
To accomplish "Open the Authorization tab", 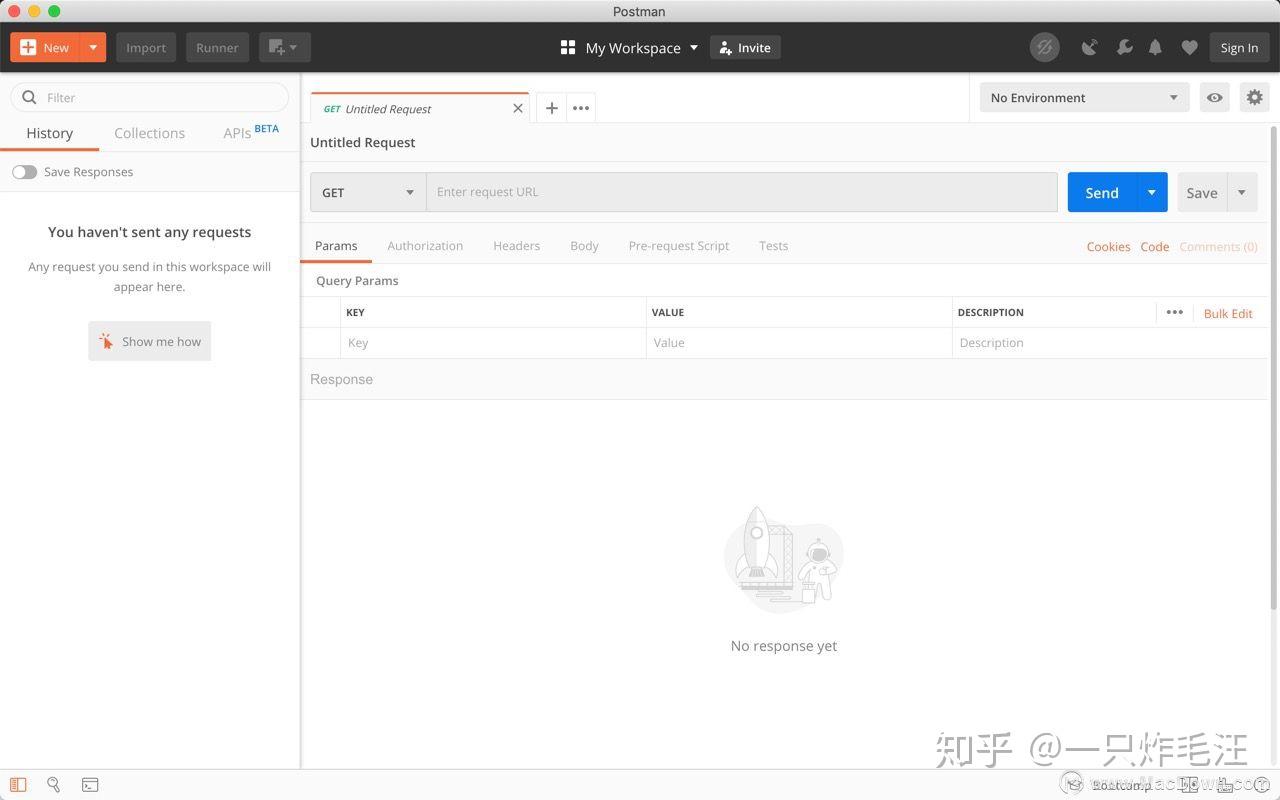I will coord(425,245).
